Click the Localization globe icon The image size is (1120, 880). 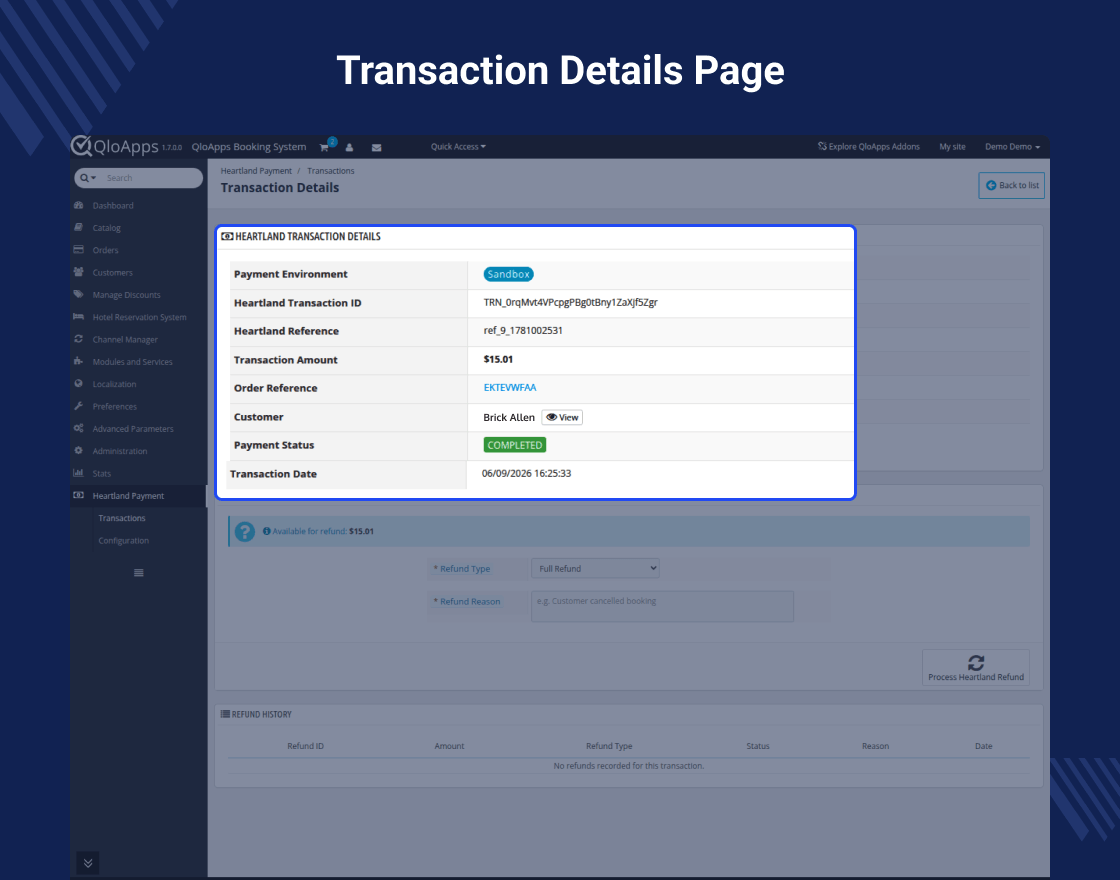[x=79, y=384]
